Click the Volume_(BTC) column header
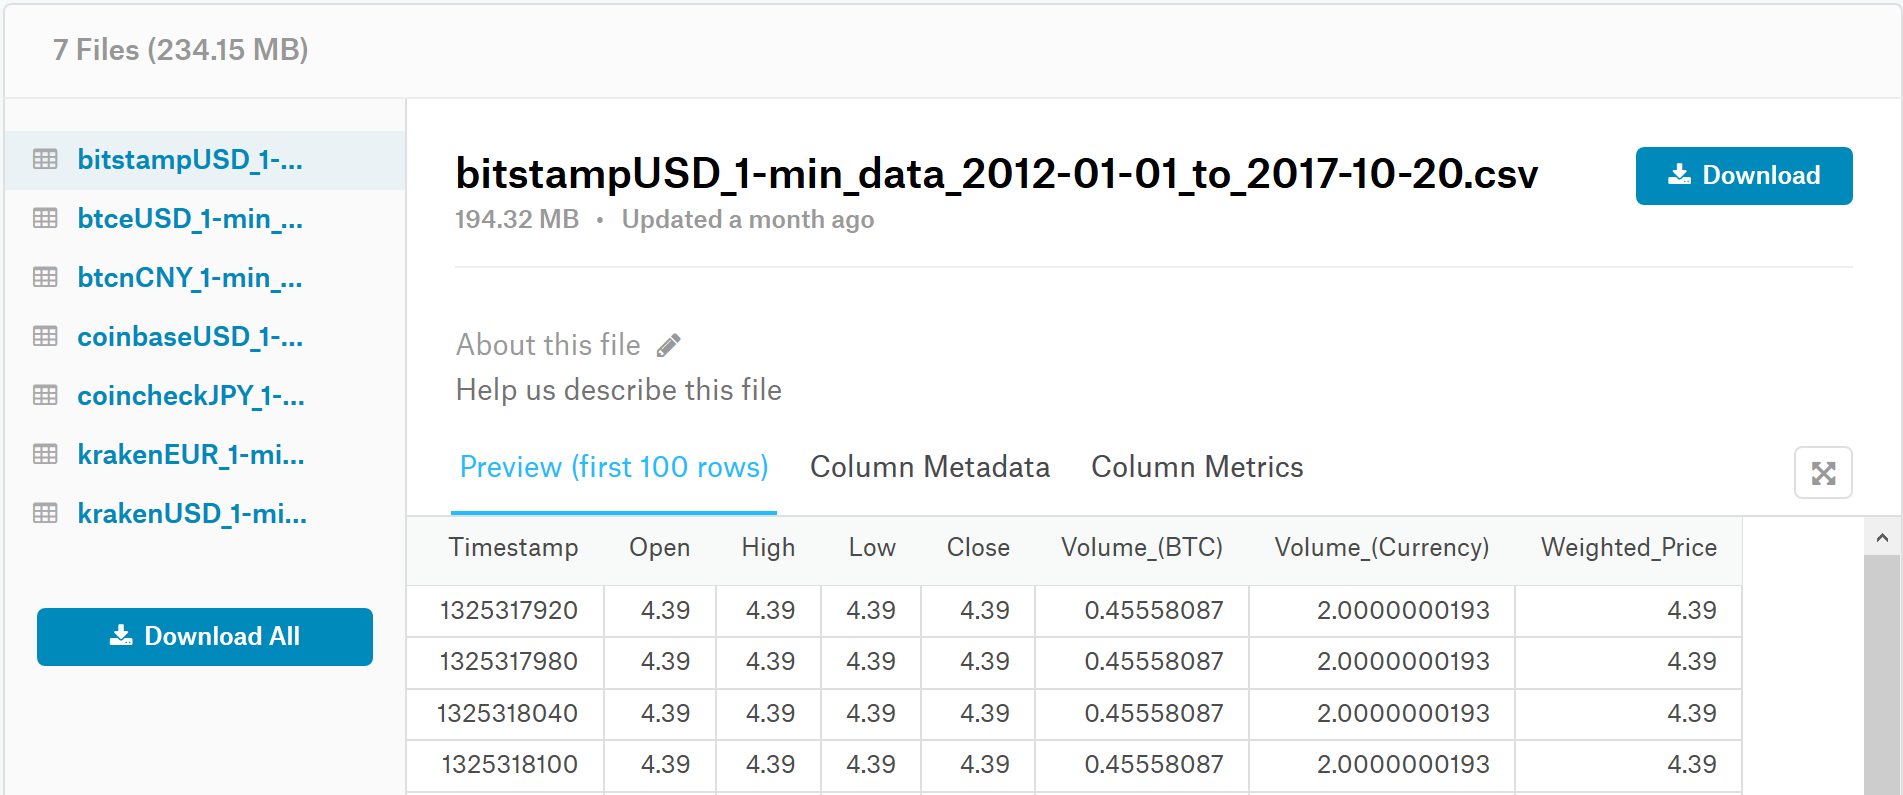 pyautogui.click(x=1142, y=548)
